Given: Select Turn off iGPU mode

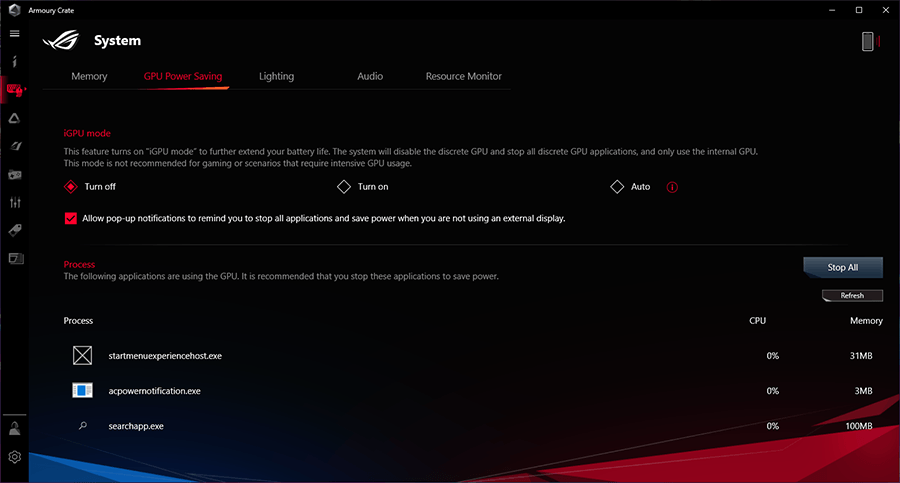Looking at the screenshot, I should [x=71, y=187].
